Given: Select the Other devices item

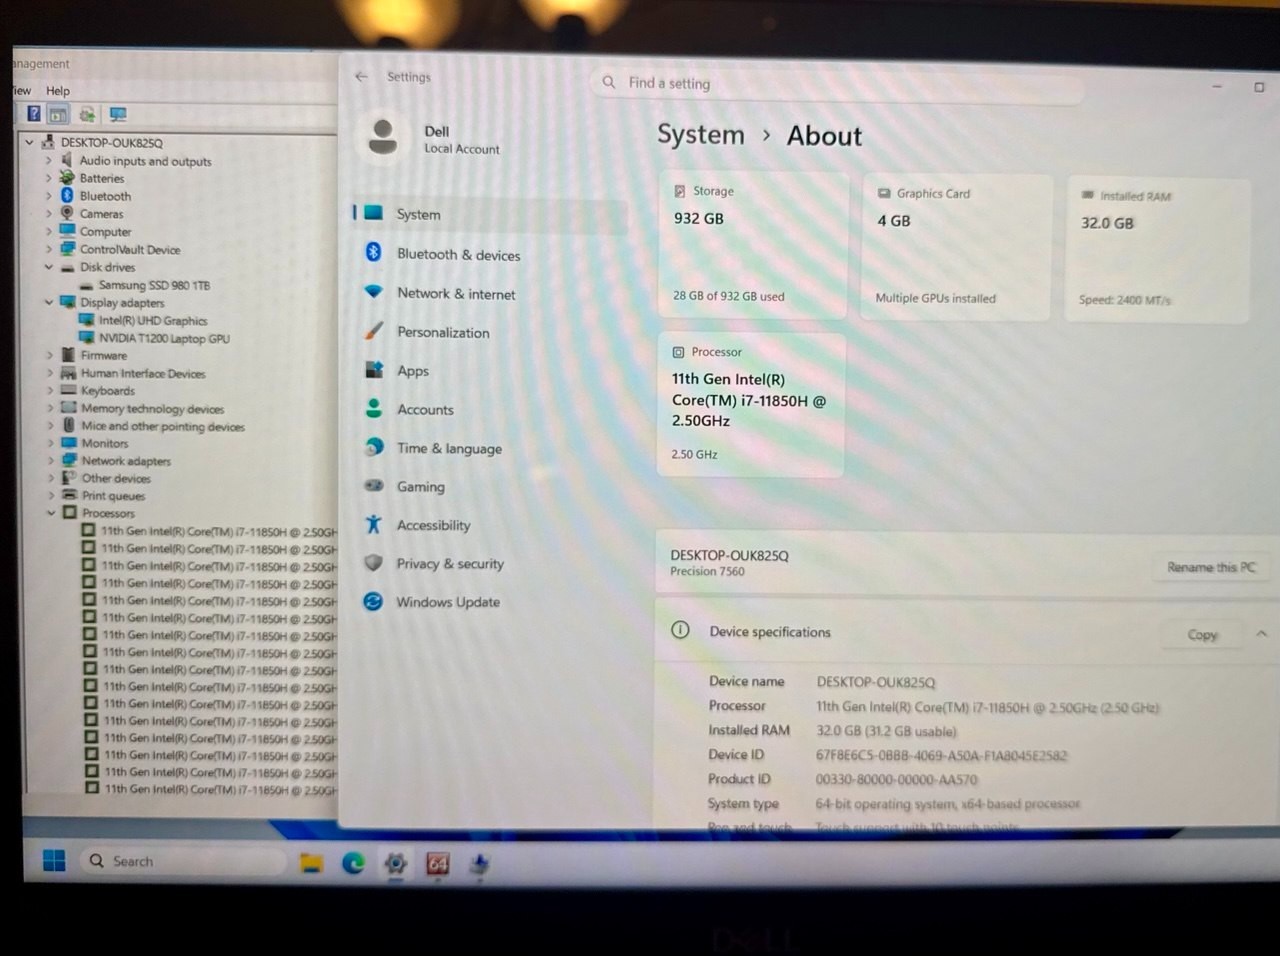Looking at the screenshot, I should [116, 478].
